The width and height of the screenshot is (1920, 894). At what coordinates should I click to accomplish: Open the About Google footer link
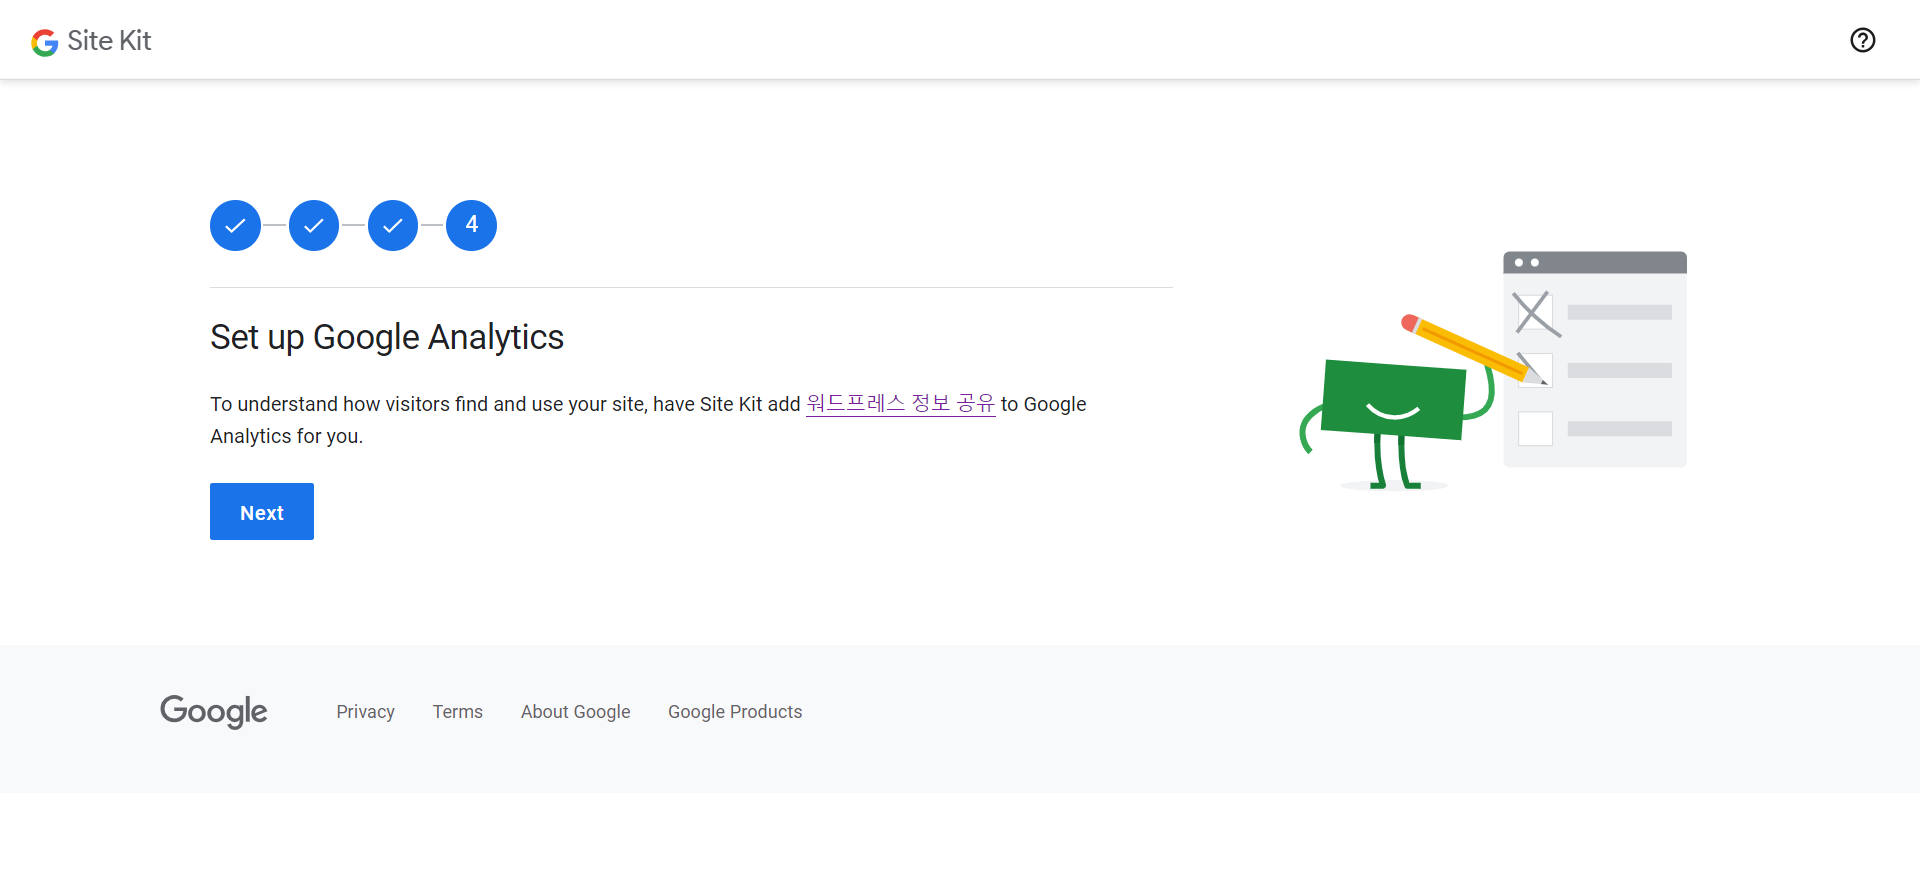[x=575, y=712]
